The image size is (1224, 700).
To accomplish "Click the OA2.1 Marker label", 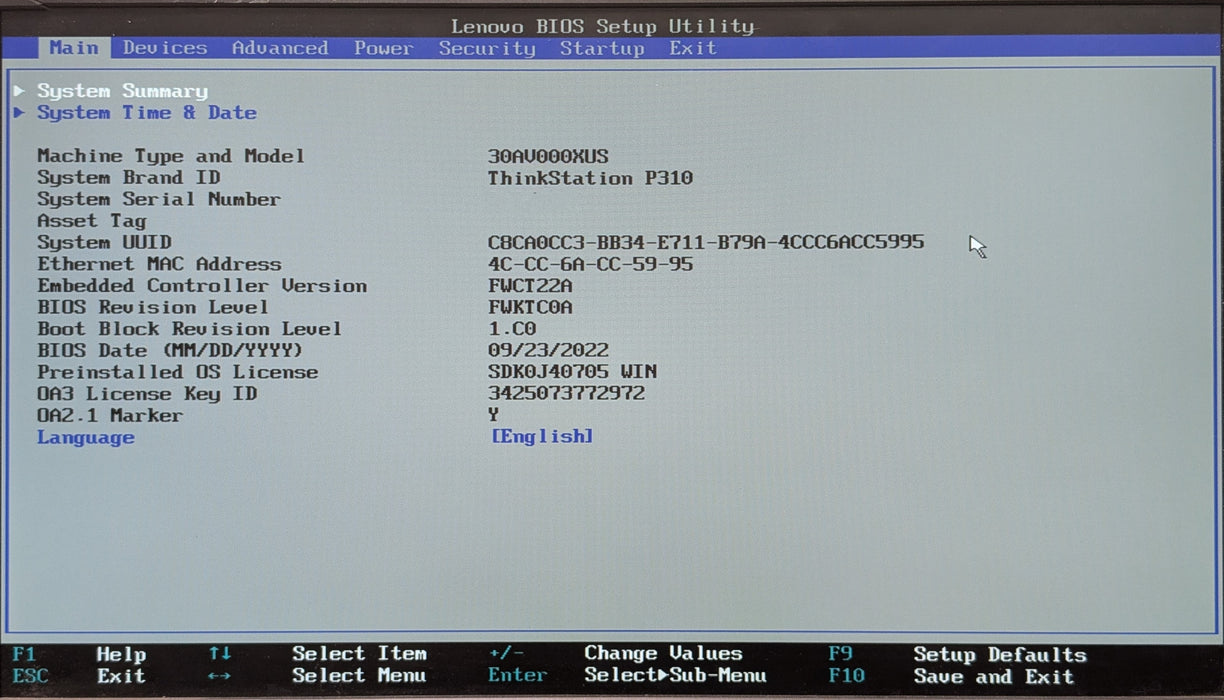I will click(110, 416).
